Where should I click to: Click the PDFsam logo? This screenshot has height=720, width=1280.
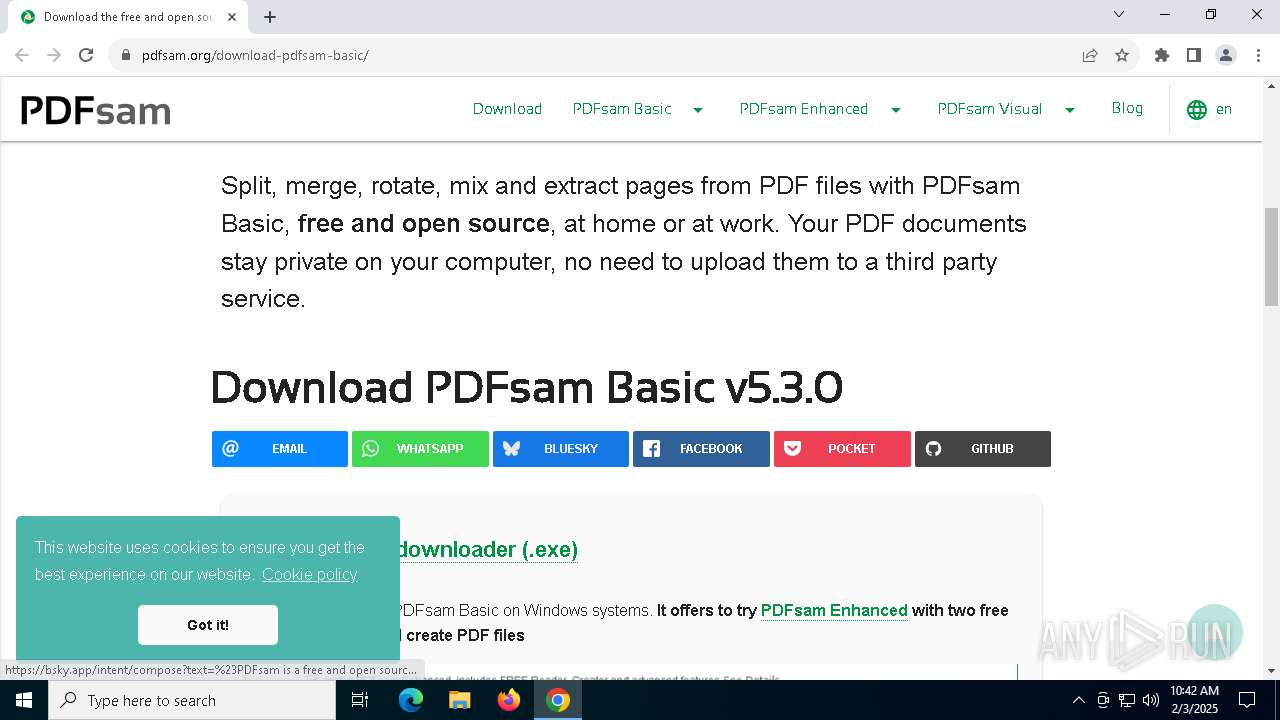[x=95, y=110]
